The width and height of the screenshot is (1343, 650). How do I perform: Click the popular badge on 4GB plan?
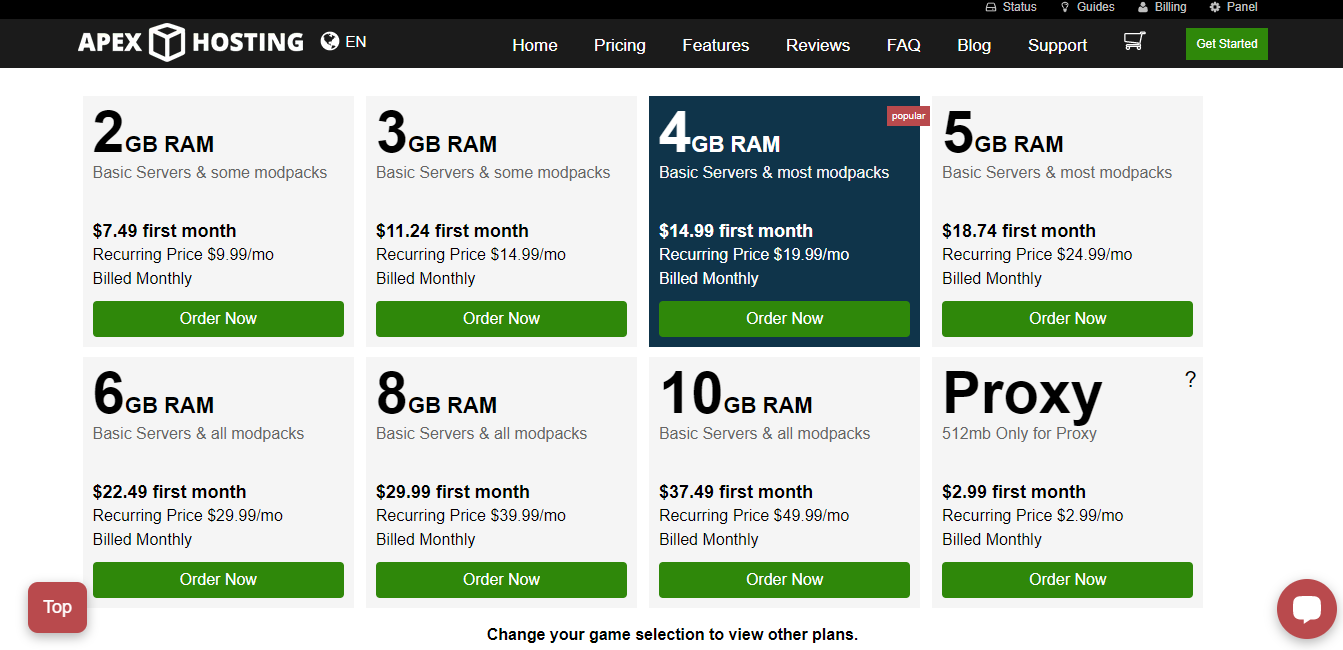click(x=908, y=116)
